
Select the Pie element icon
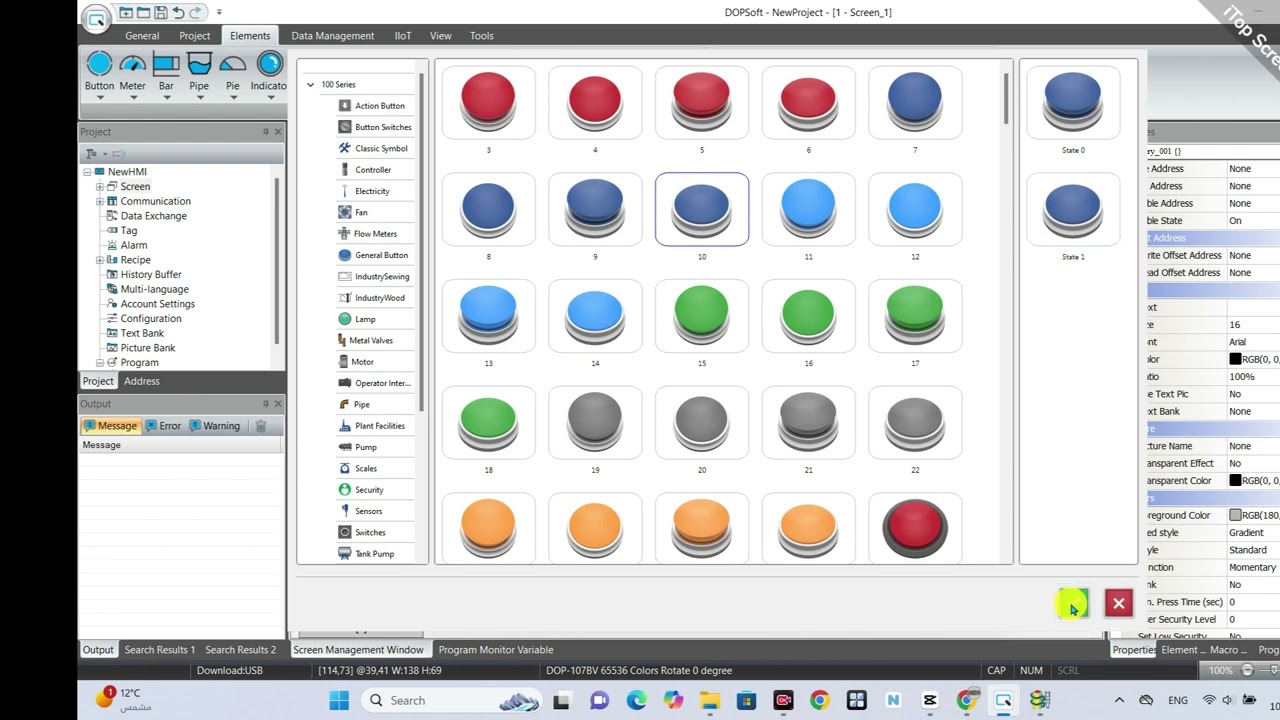click(x=233, y=65)
